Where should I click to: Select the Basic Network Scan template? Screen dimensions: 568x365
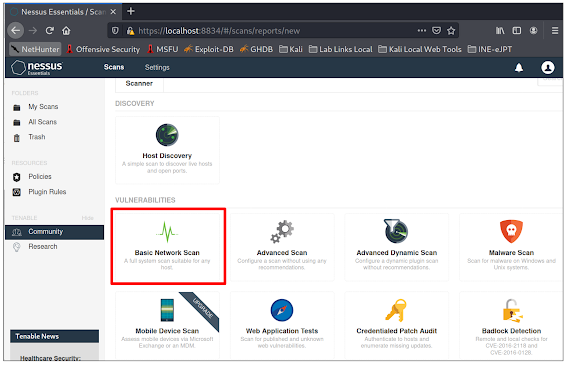click(167, 247)
